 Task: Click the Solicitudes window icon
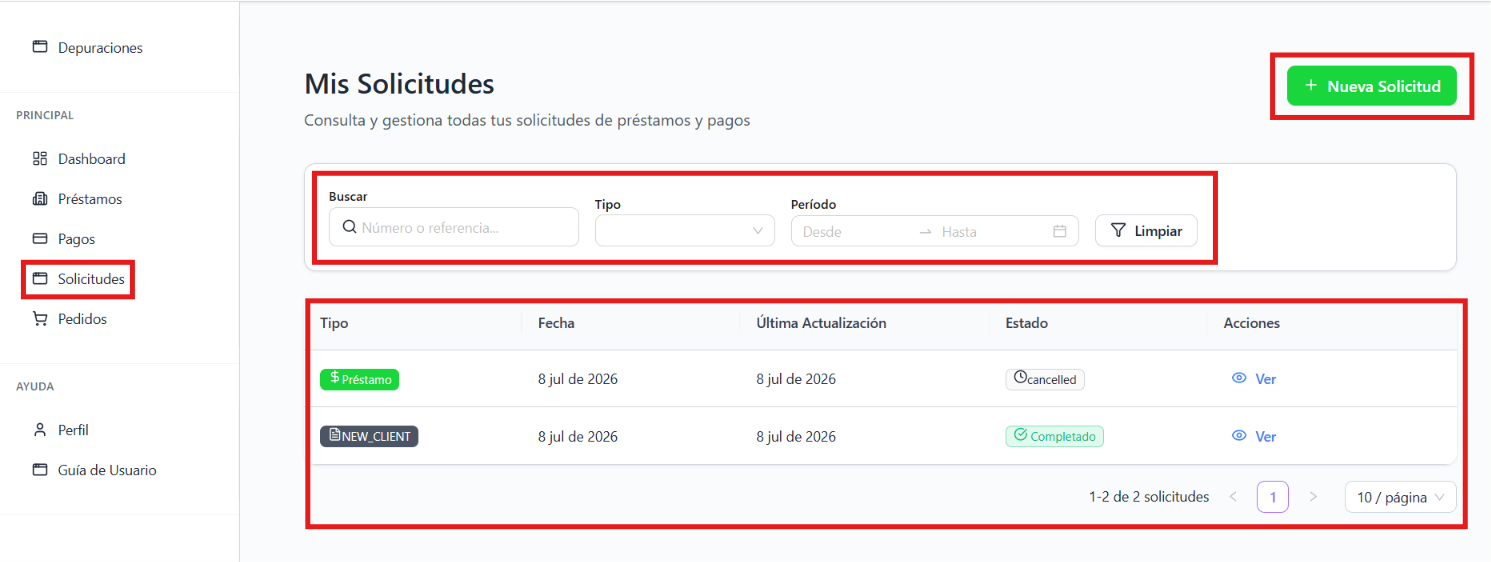(40, 279)
